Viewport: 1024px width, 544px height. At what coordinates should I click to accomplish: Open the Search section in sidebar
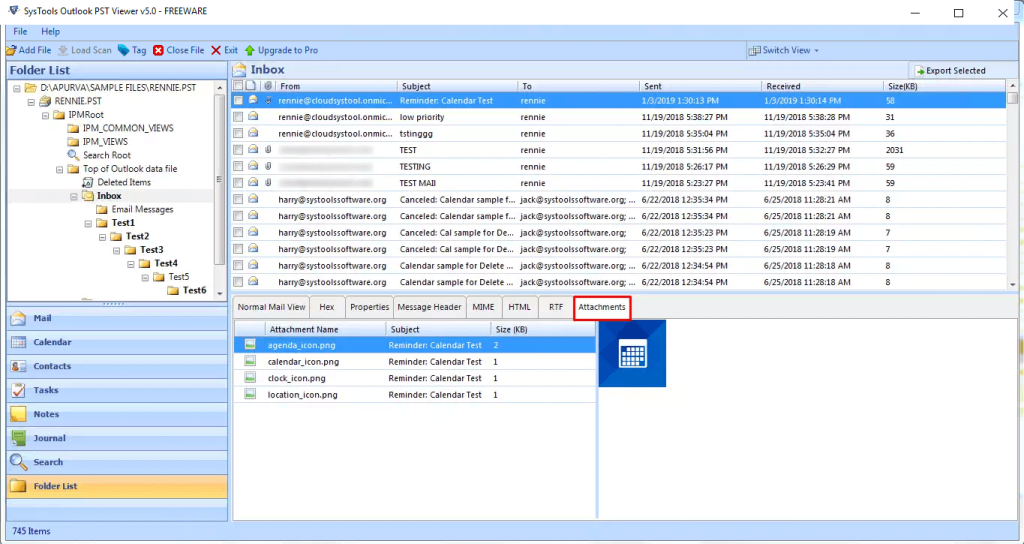[x=118, y=462]
